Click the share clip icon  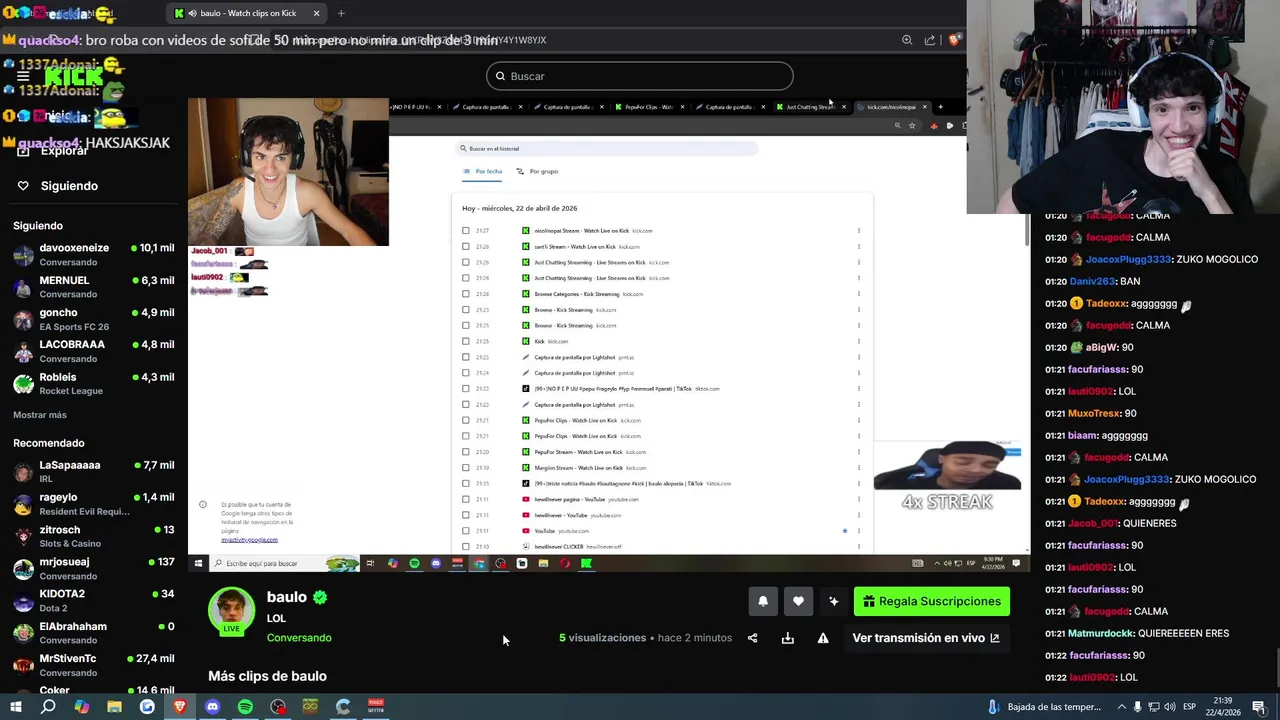752,638
